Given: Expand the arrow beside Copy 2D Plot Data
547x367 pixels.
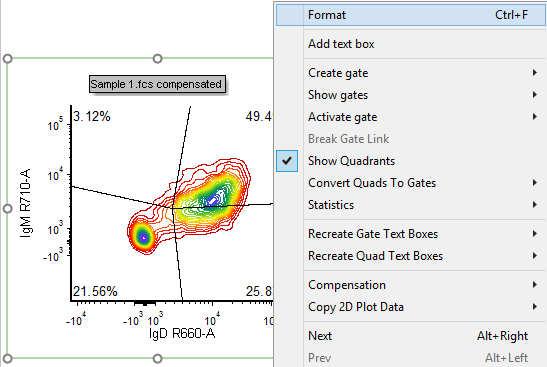Looking at the screenshot, I should point(534,306).
